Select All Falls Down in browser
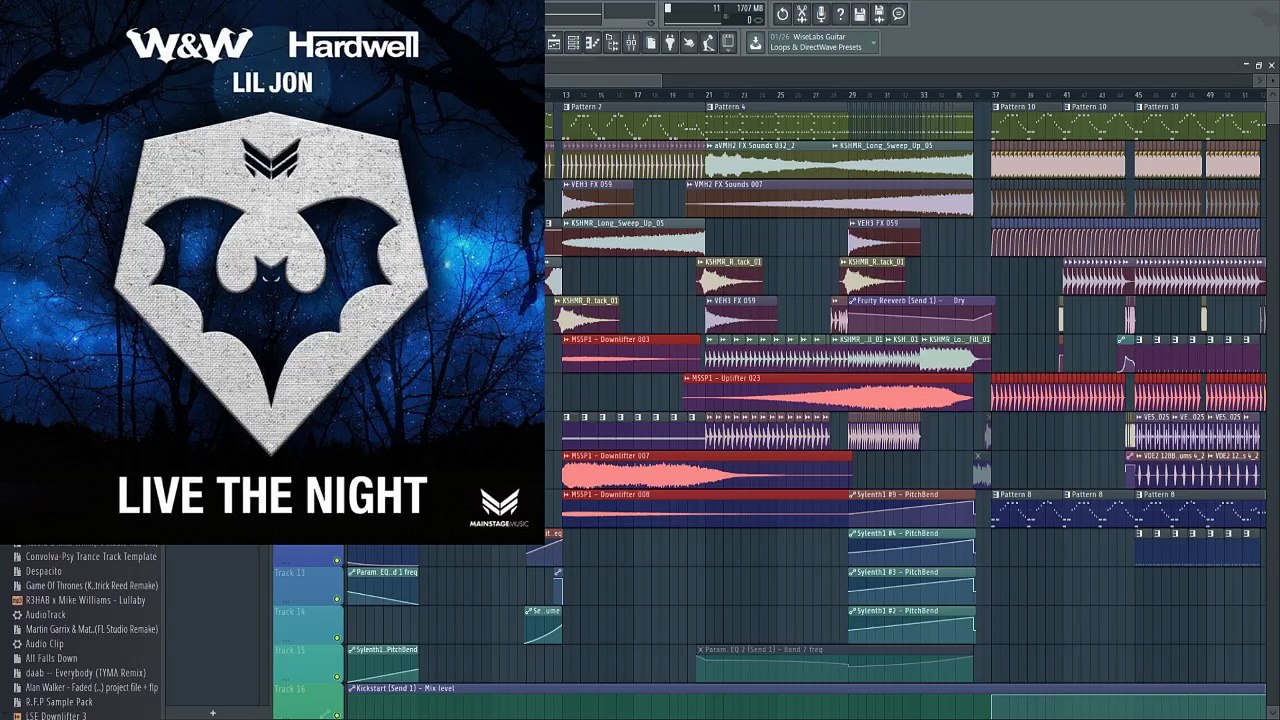1280x720 pixels. click(x=51, y=658)
